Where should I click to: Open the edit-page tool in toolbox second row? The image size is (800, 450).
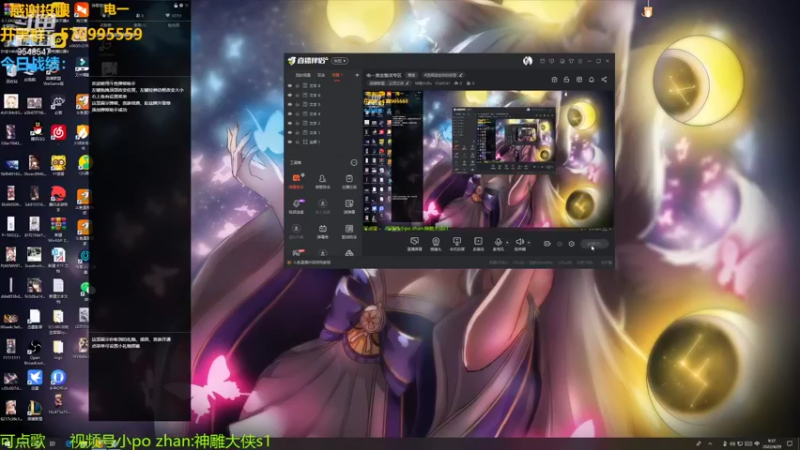pyautogui.click(x=349, y=206)
